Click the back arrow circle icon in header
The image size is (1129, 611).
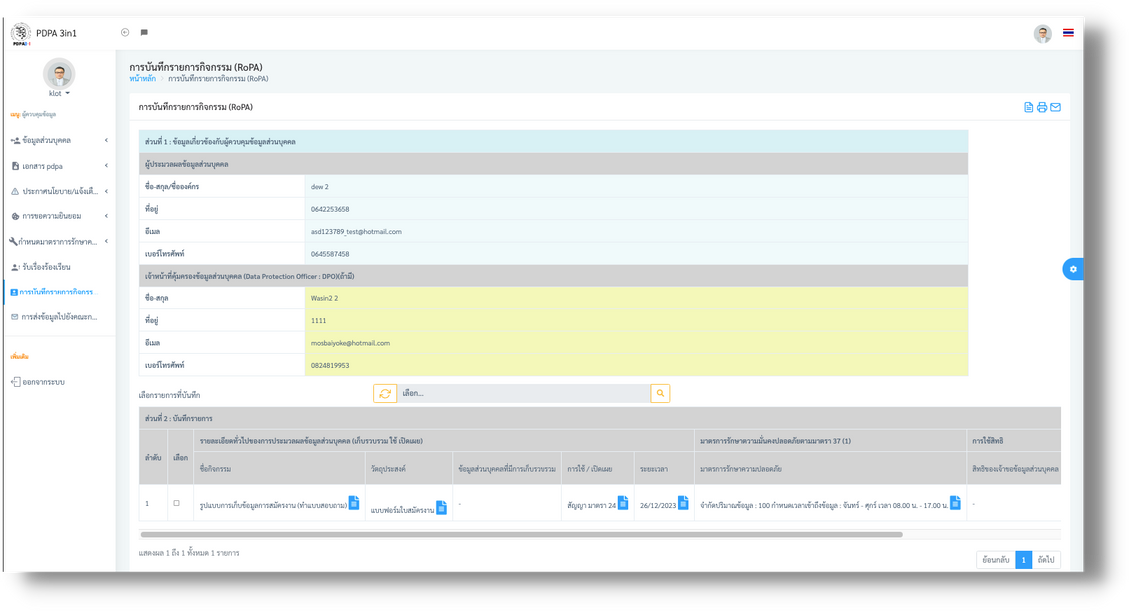[125, 32]
